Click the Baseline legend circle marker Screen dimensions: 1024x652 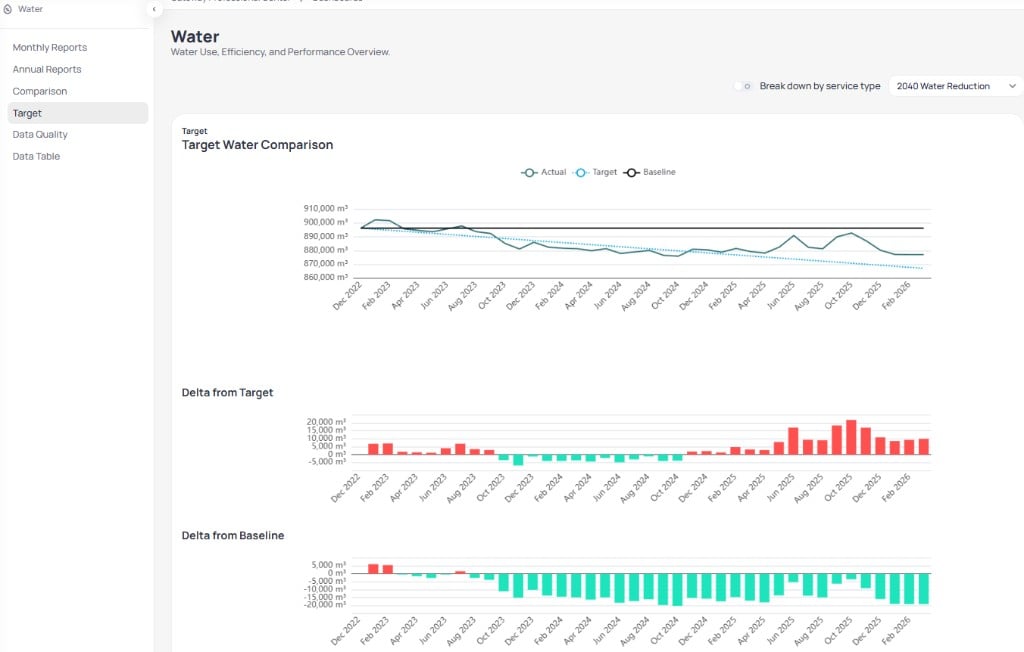(x=632, y=173)
